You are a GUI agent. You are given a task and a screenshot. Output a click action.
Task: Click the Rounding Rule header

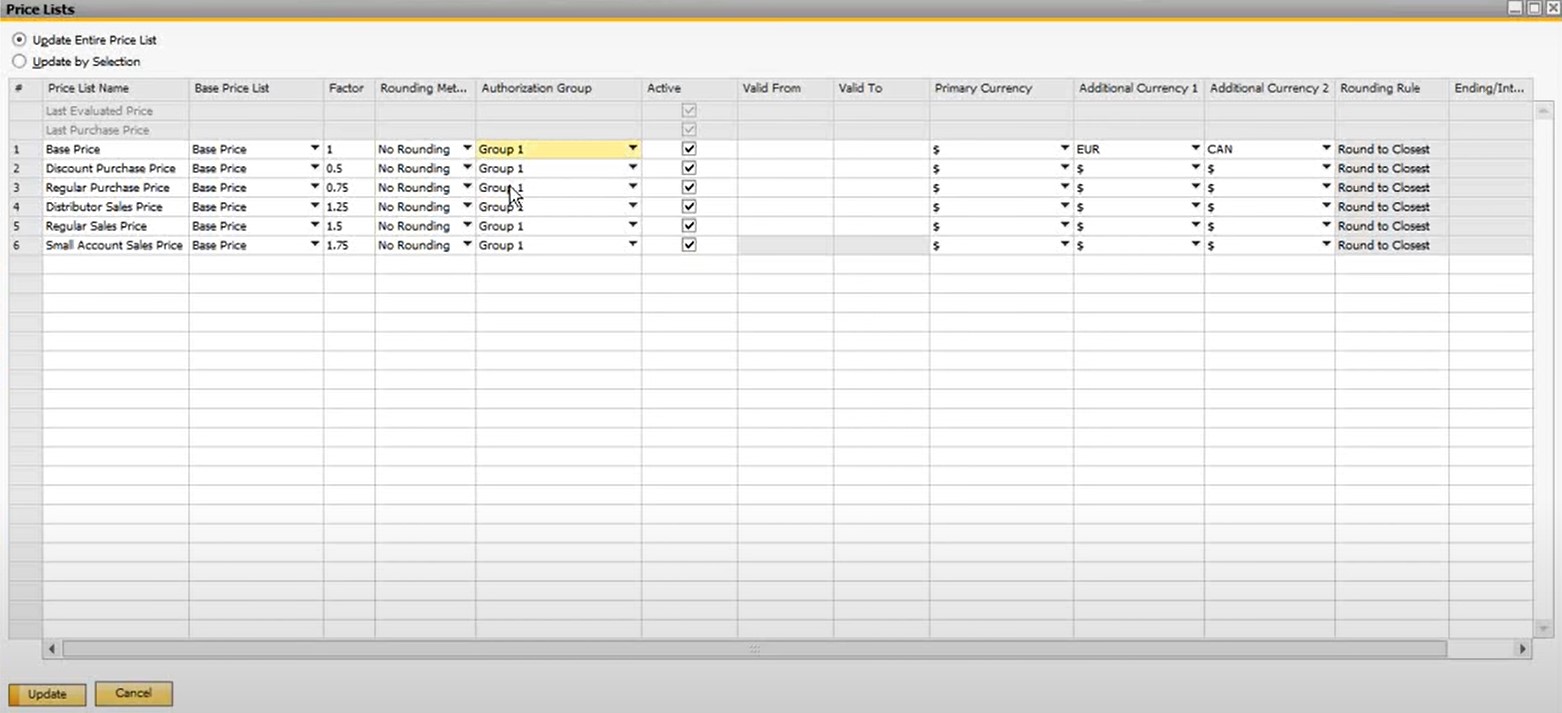pos(1378,88)
